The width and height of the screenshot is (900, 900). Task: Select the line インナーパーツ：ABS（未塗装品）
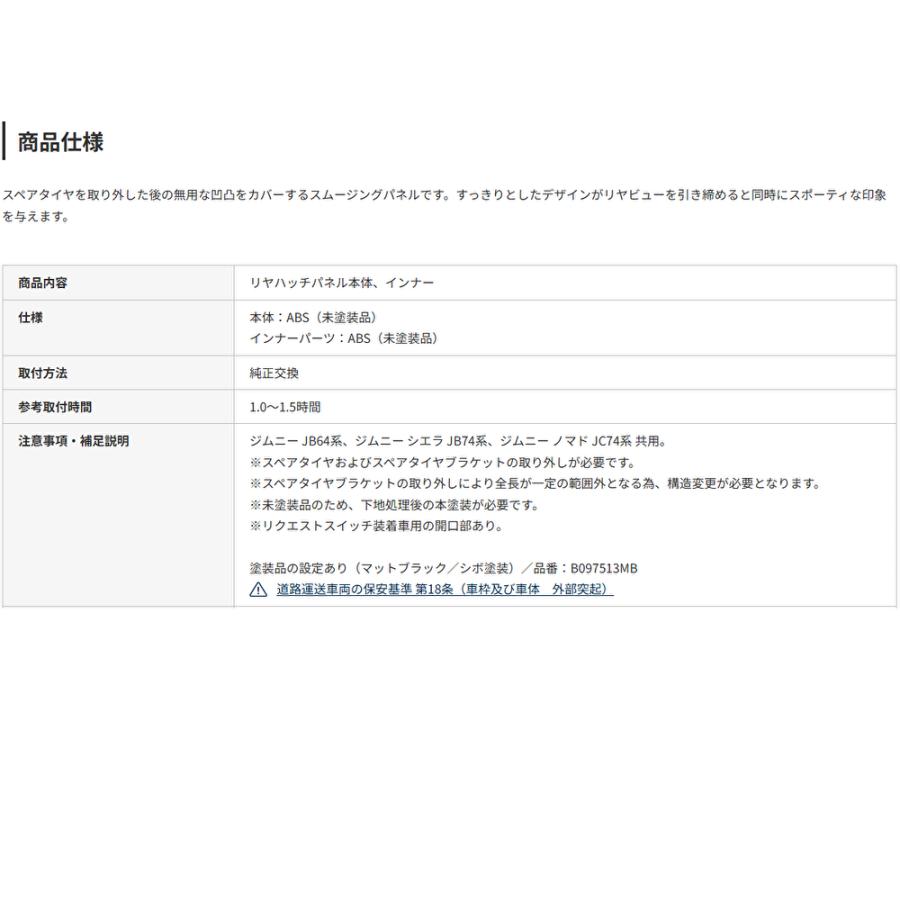click(344, 339)
